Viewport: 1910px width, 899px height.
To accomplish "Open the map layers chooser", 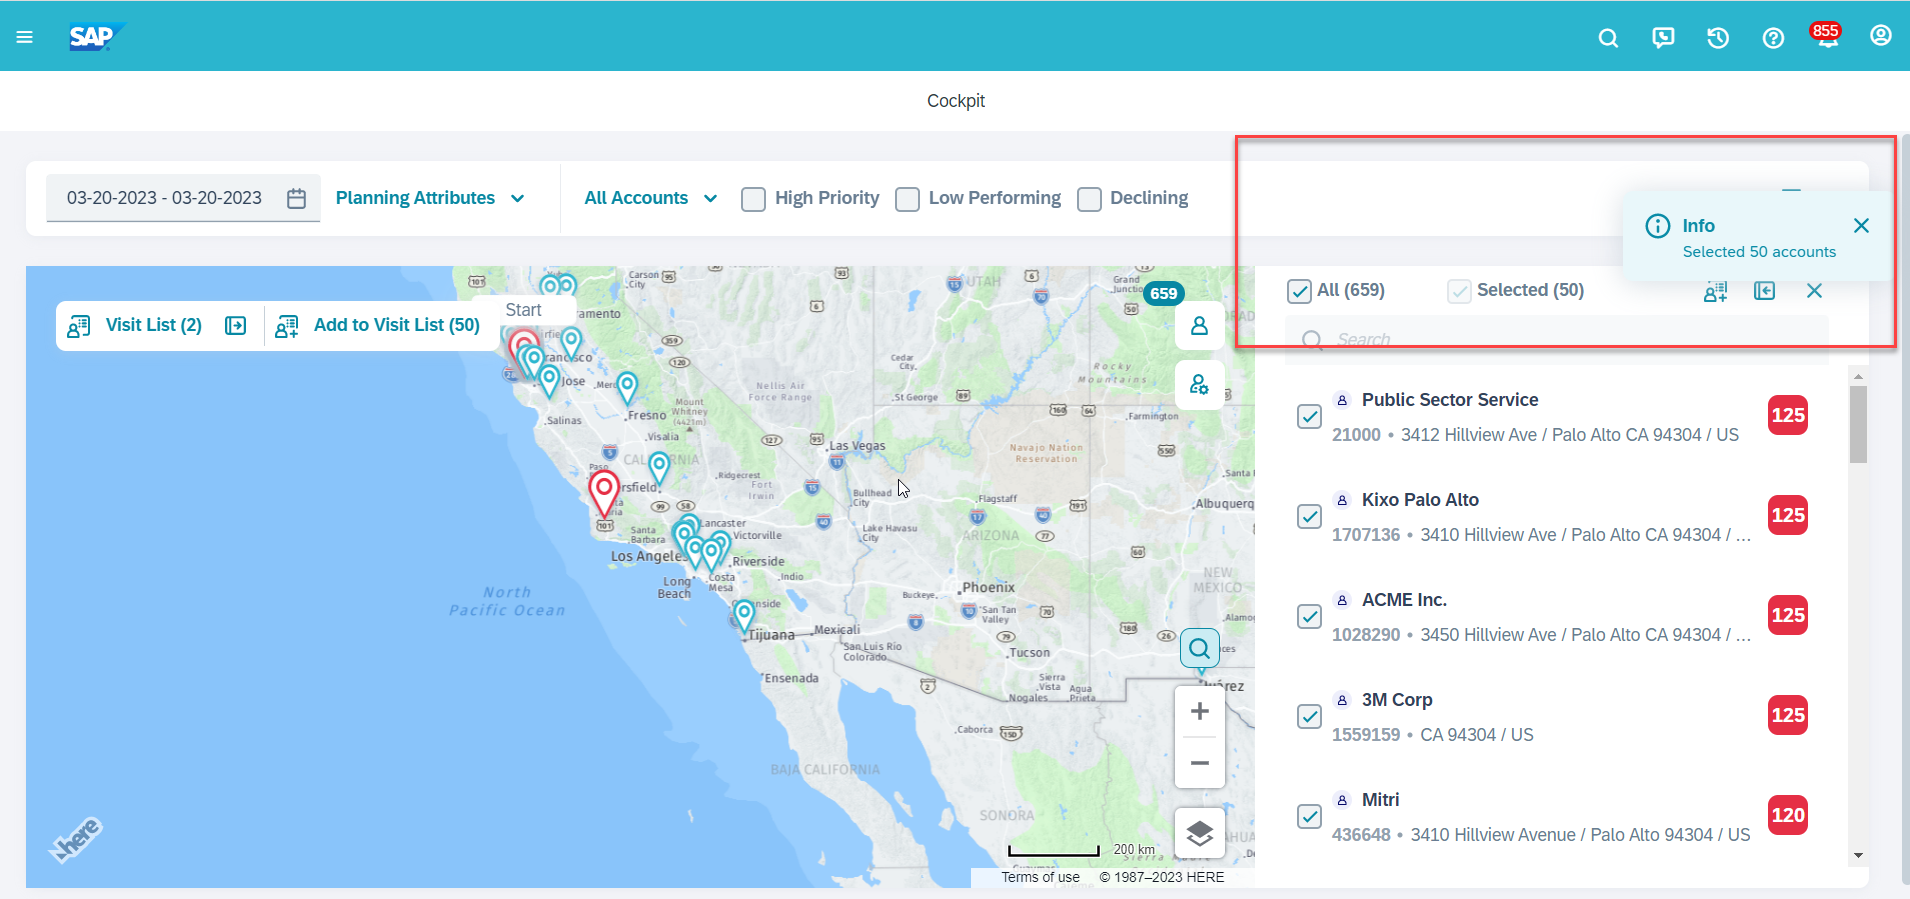I will click(1200, 833).
